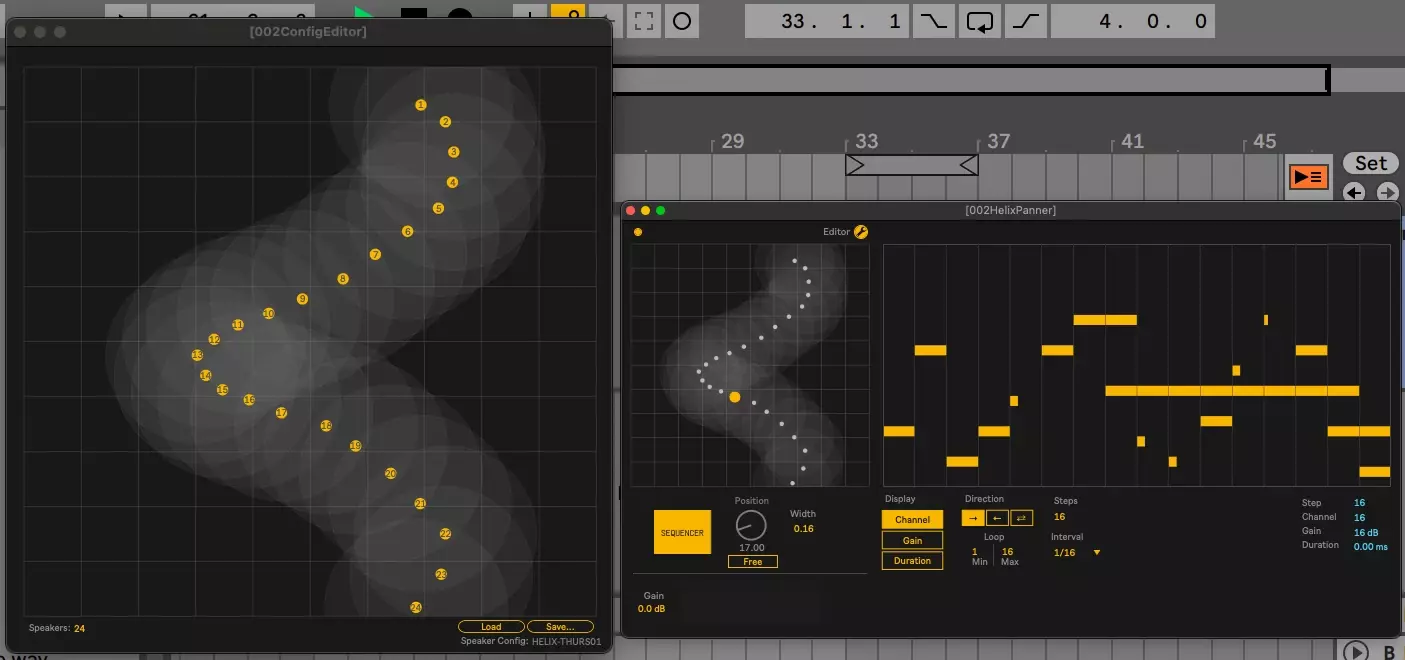Click the Save speaker config button
The width and height of the screenshot is (1405, 660).
click(560, 627)
